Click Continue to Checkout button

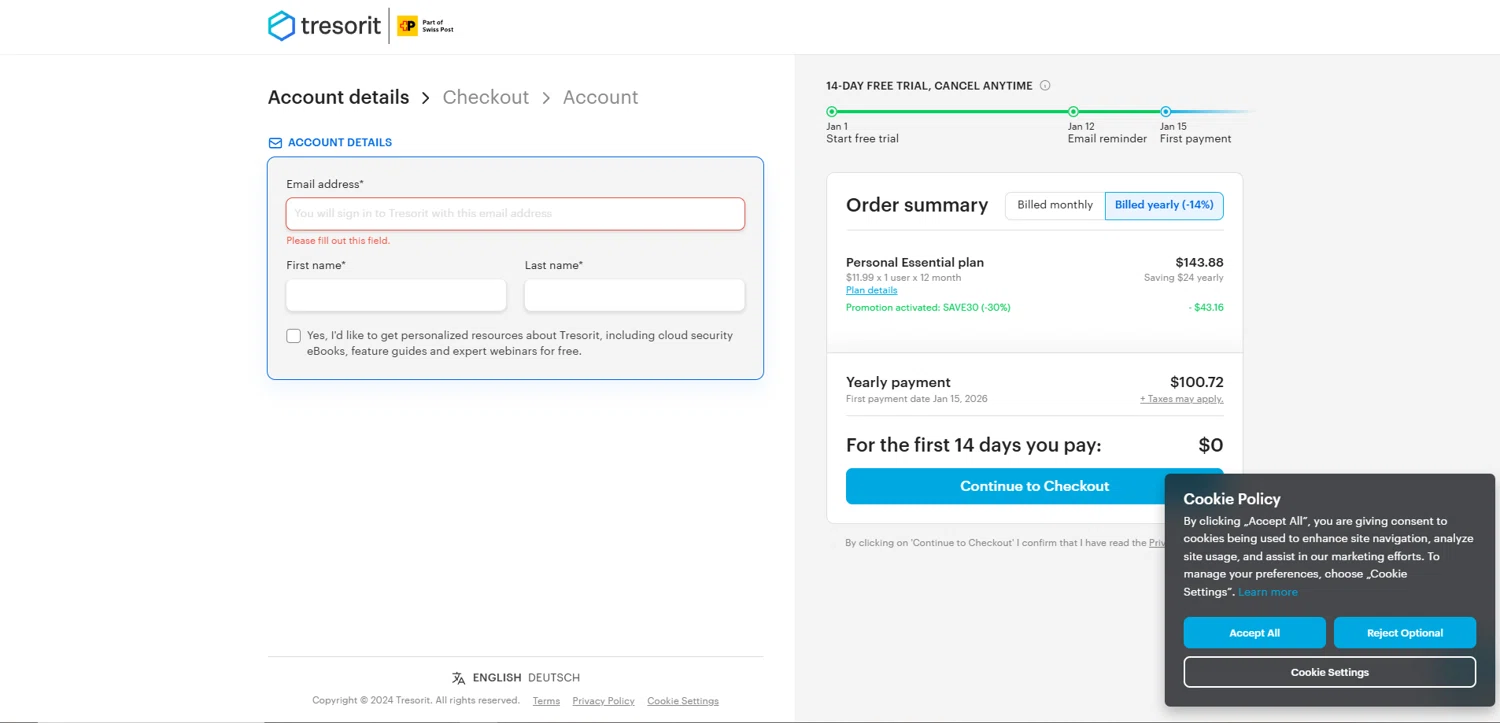[x=1034, y=486]
